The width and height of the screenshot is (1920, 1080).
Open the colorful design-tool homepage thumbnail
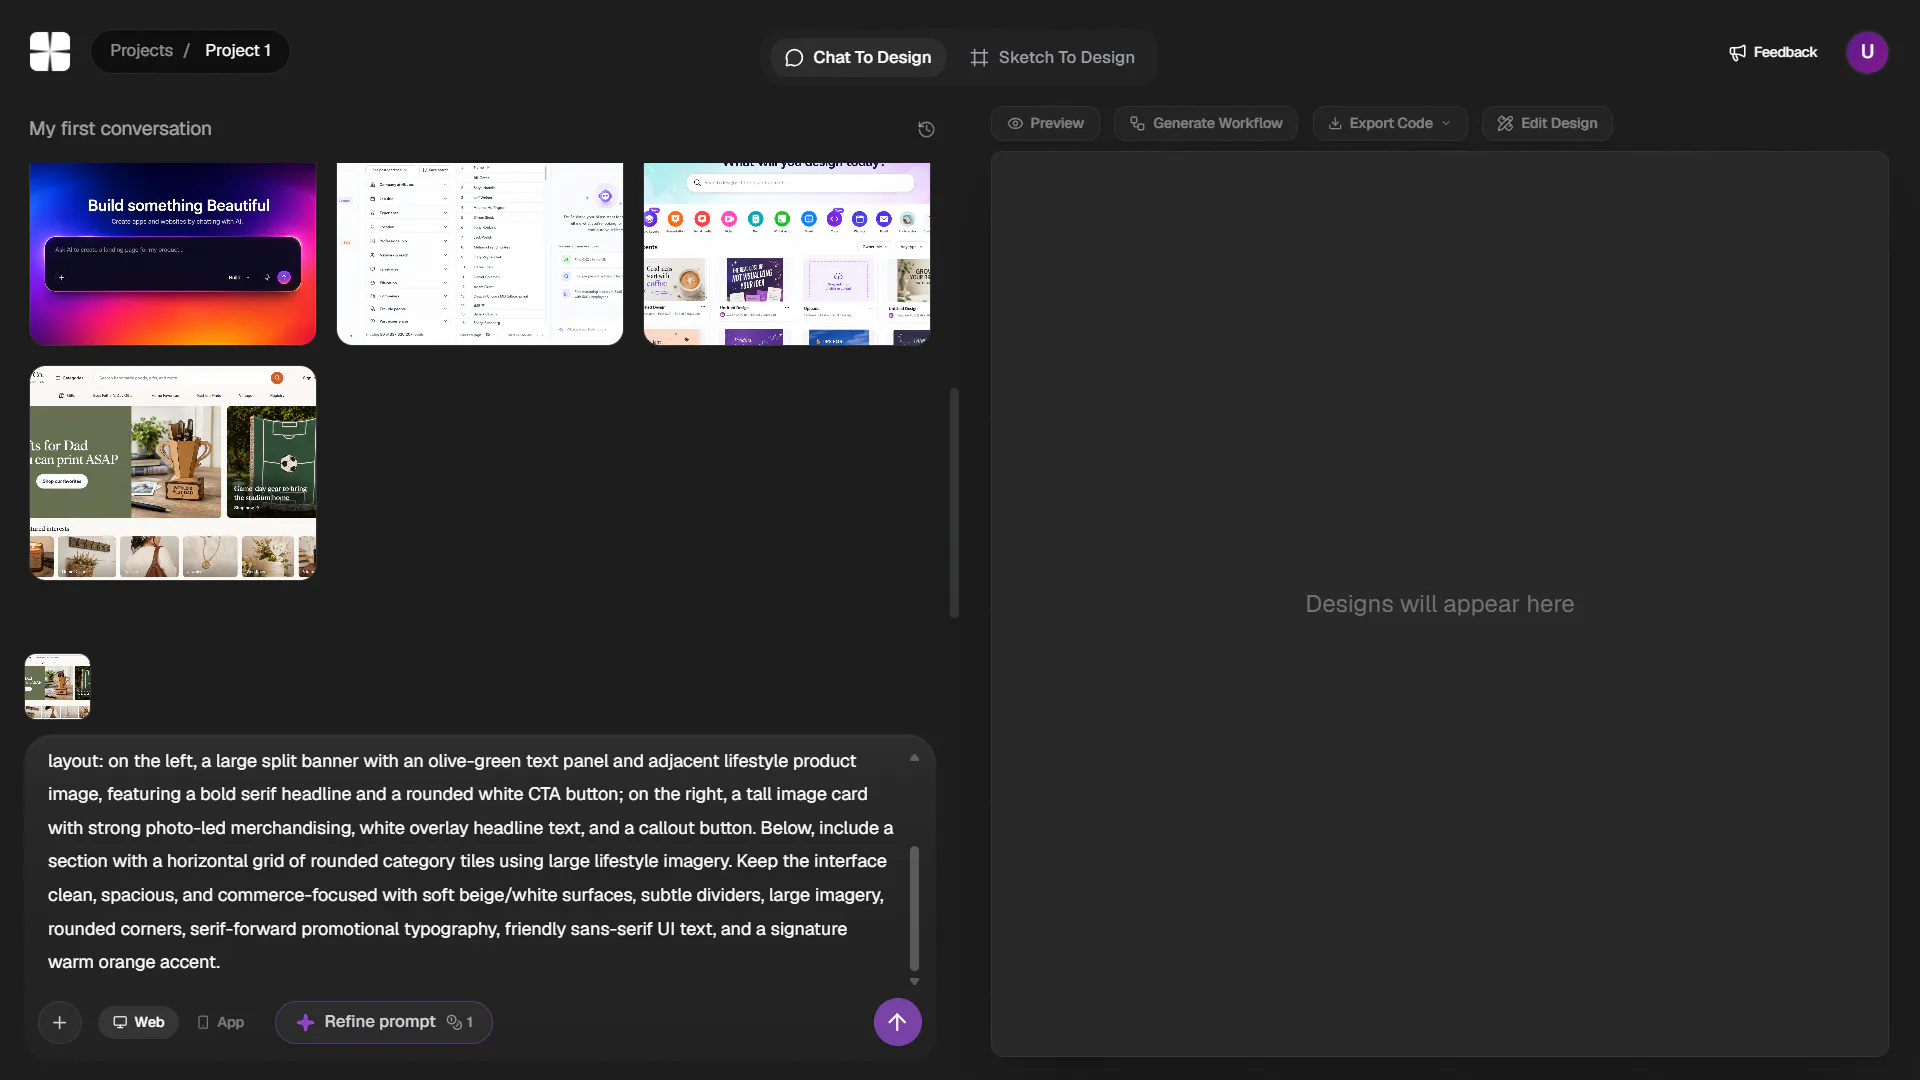tap(787, 254)
